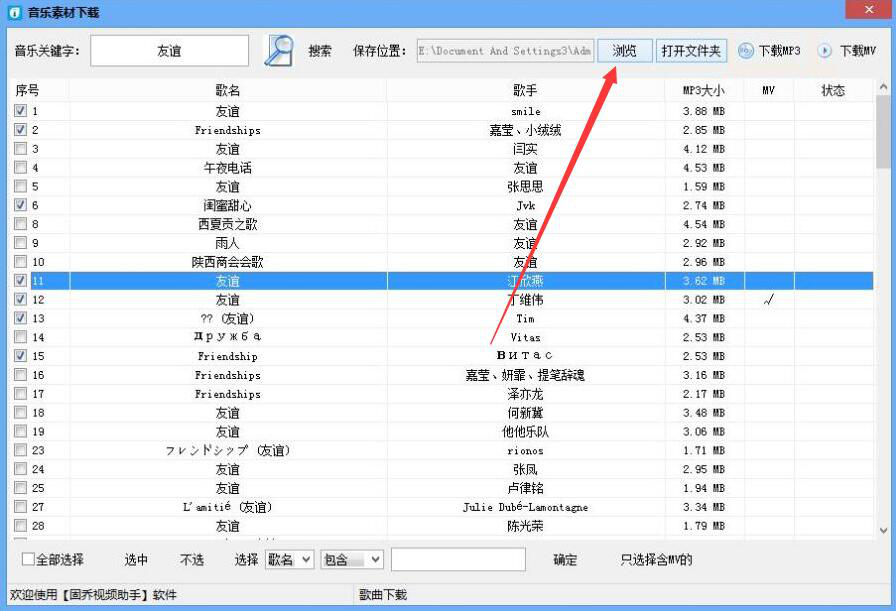This screenshot has height=611, width=896.
Task: Click artist 张思思 in row 5
Action: [525, 186]
